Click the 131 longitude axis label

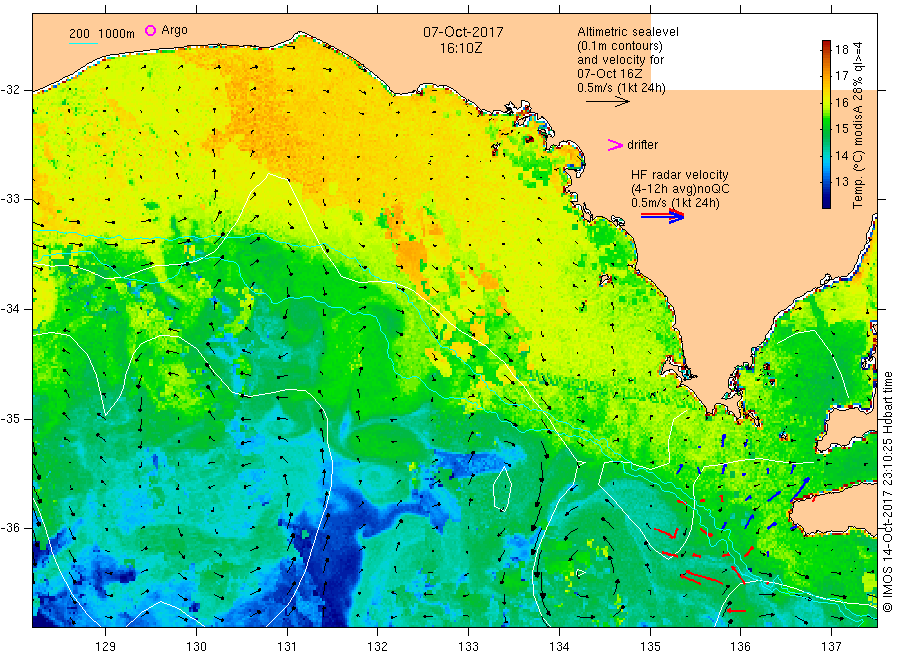pyautogui.click(x=287, y=647)
